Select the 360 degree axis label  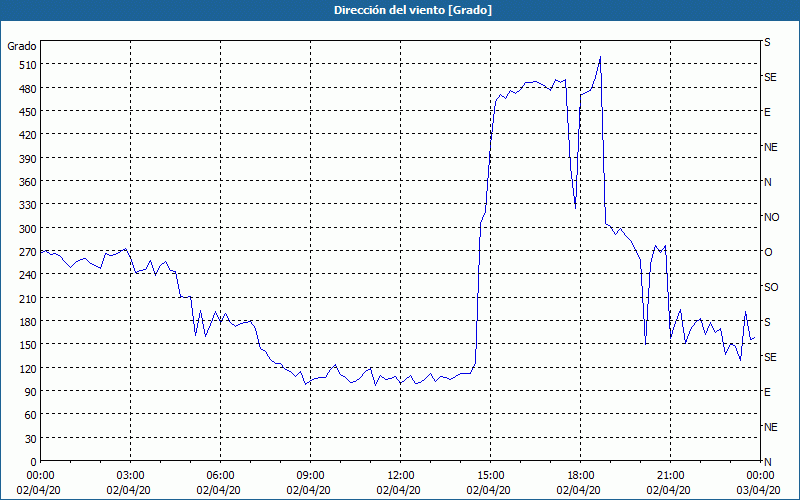tap(28, 182)
